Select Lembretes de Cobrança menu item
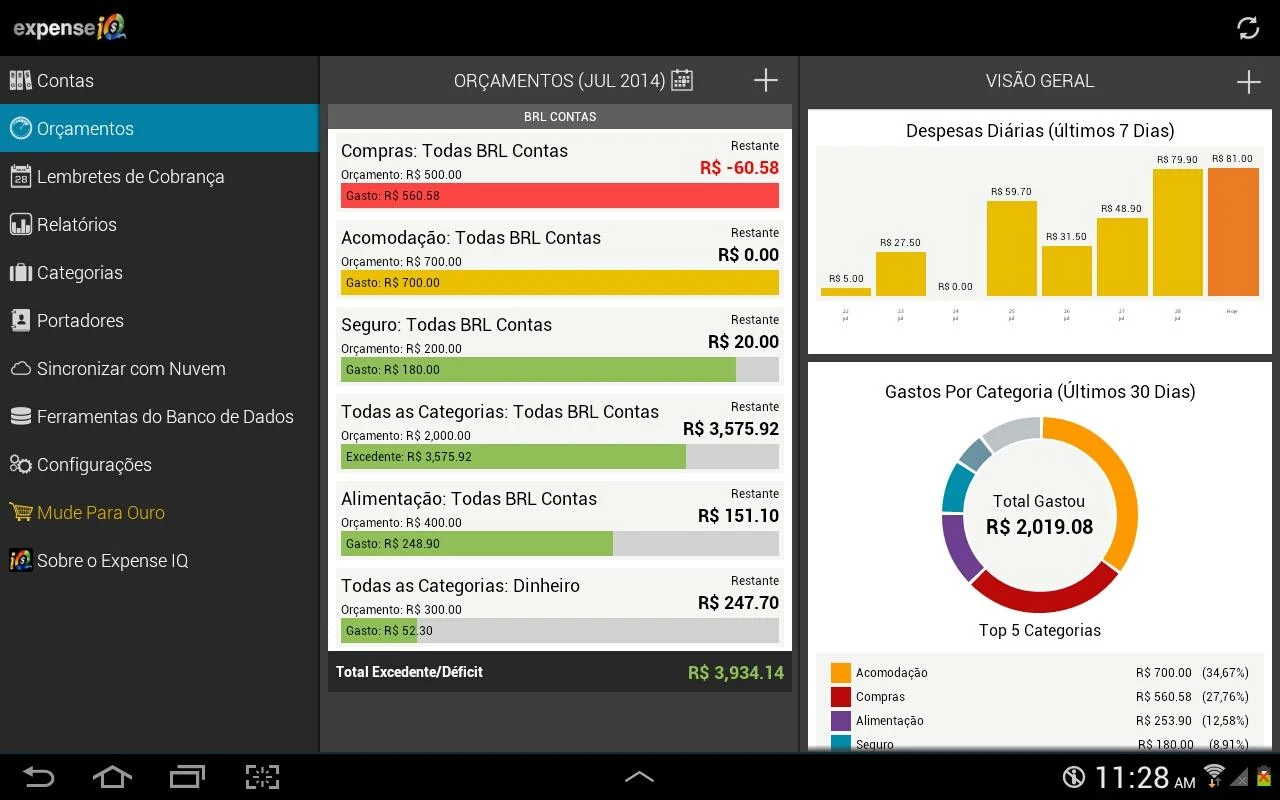This screenshot has width=1280, height=800. pos(159,176)
